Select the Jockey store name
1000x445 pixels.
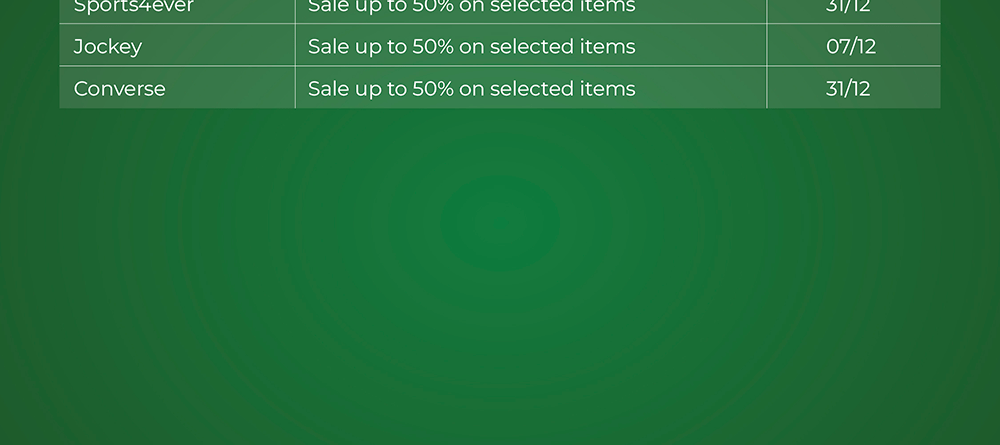(108, 47)
